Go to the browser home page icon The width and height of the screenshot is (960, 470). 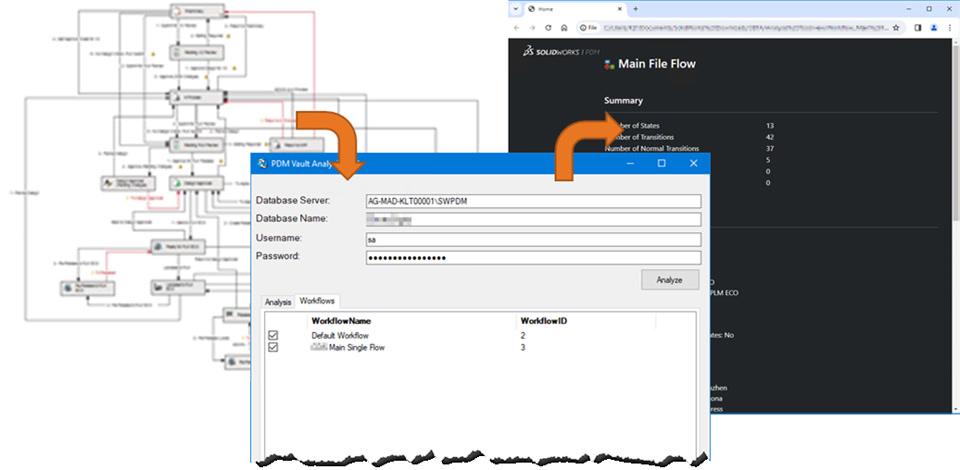tap(564, 28)
